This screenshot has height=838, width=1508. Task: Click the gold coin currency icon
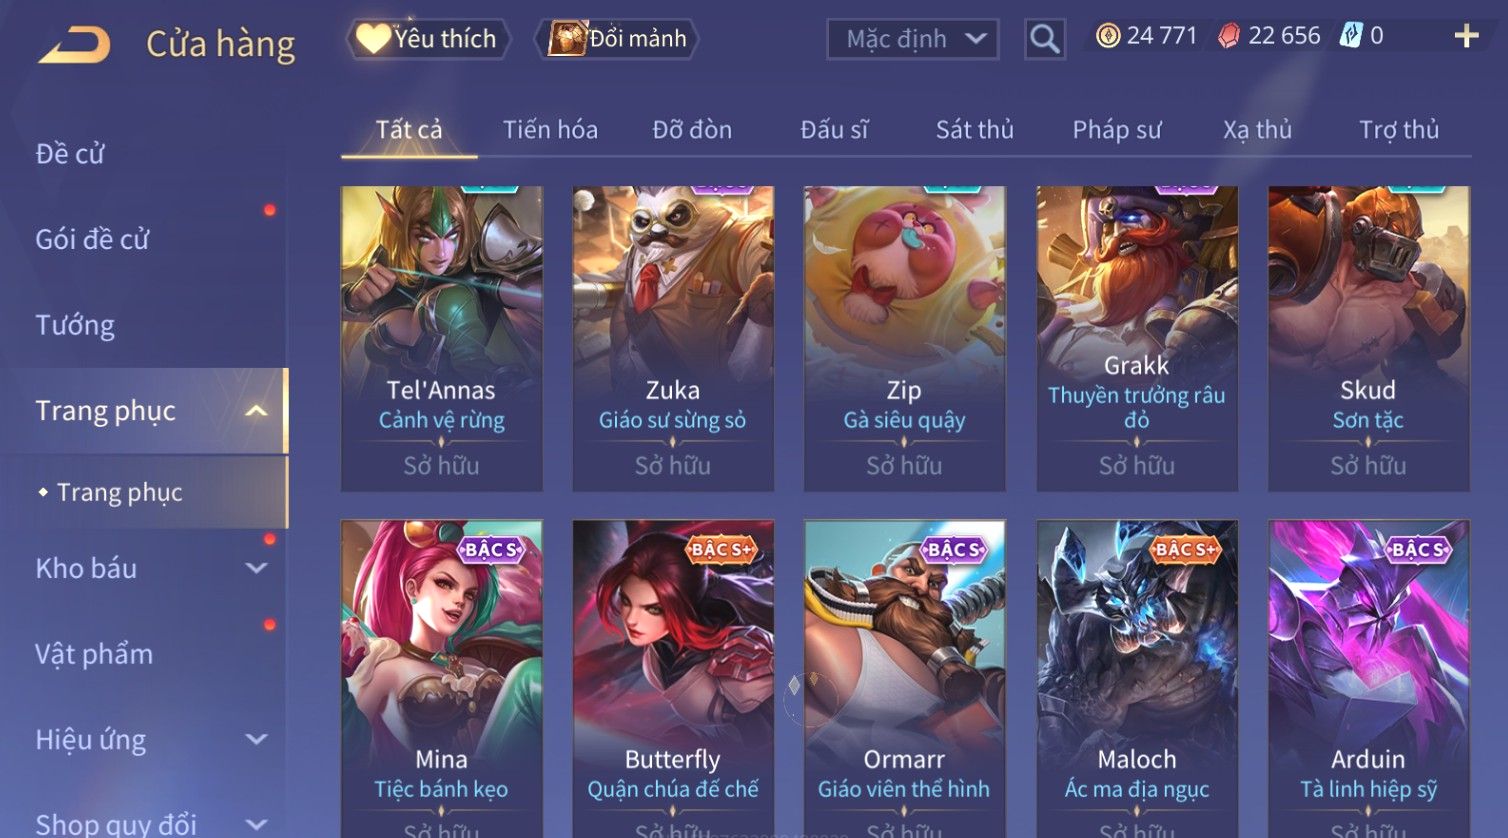(x=1108, y=37)
